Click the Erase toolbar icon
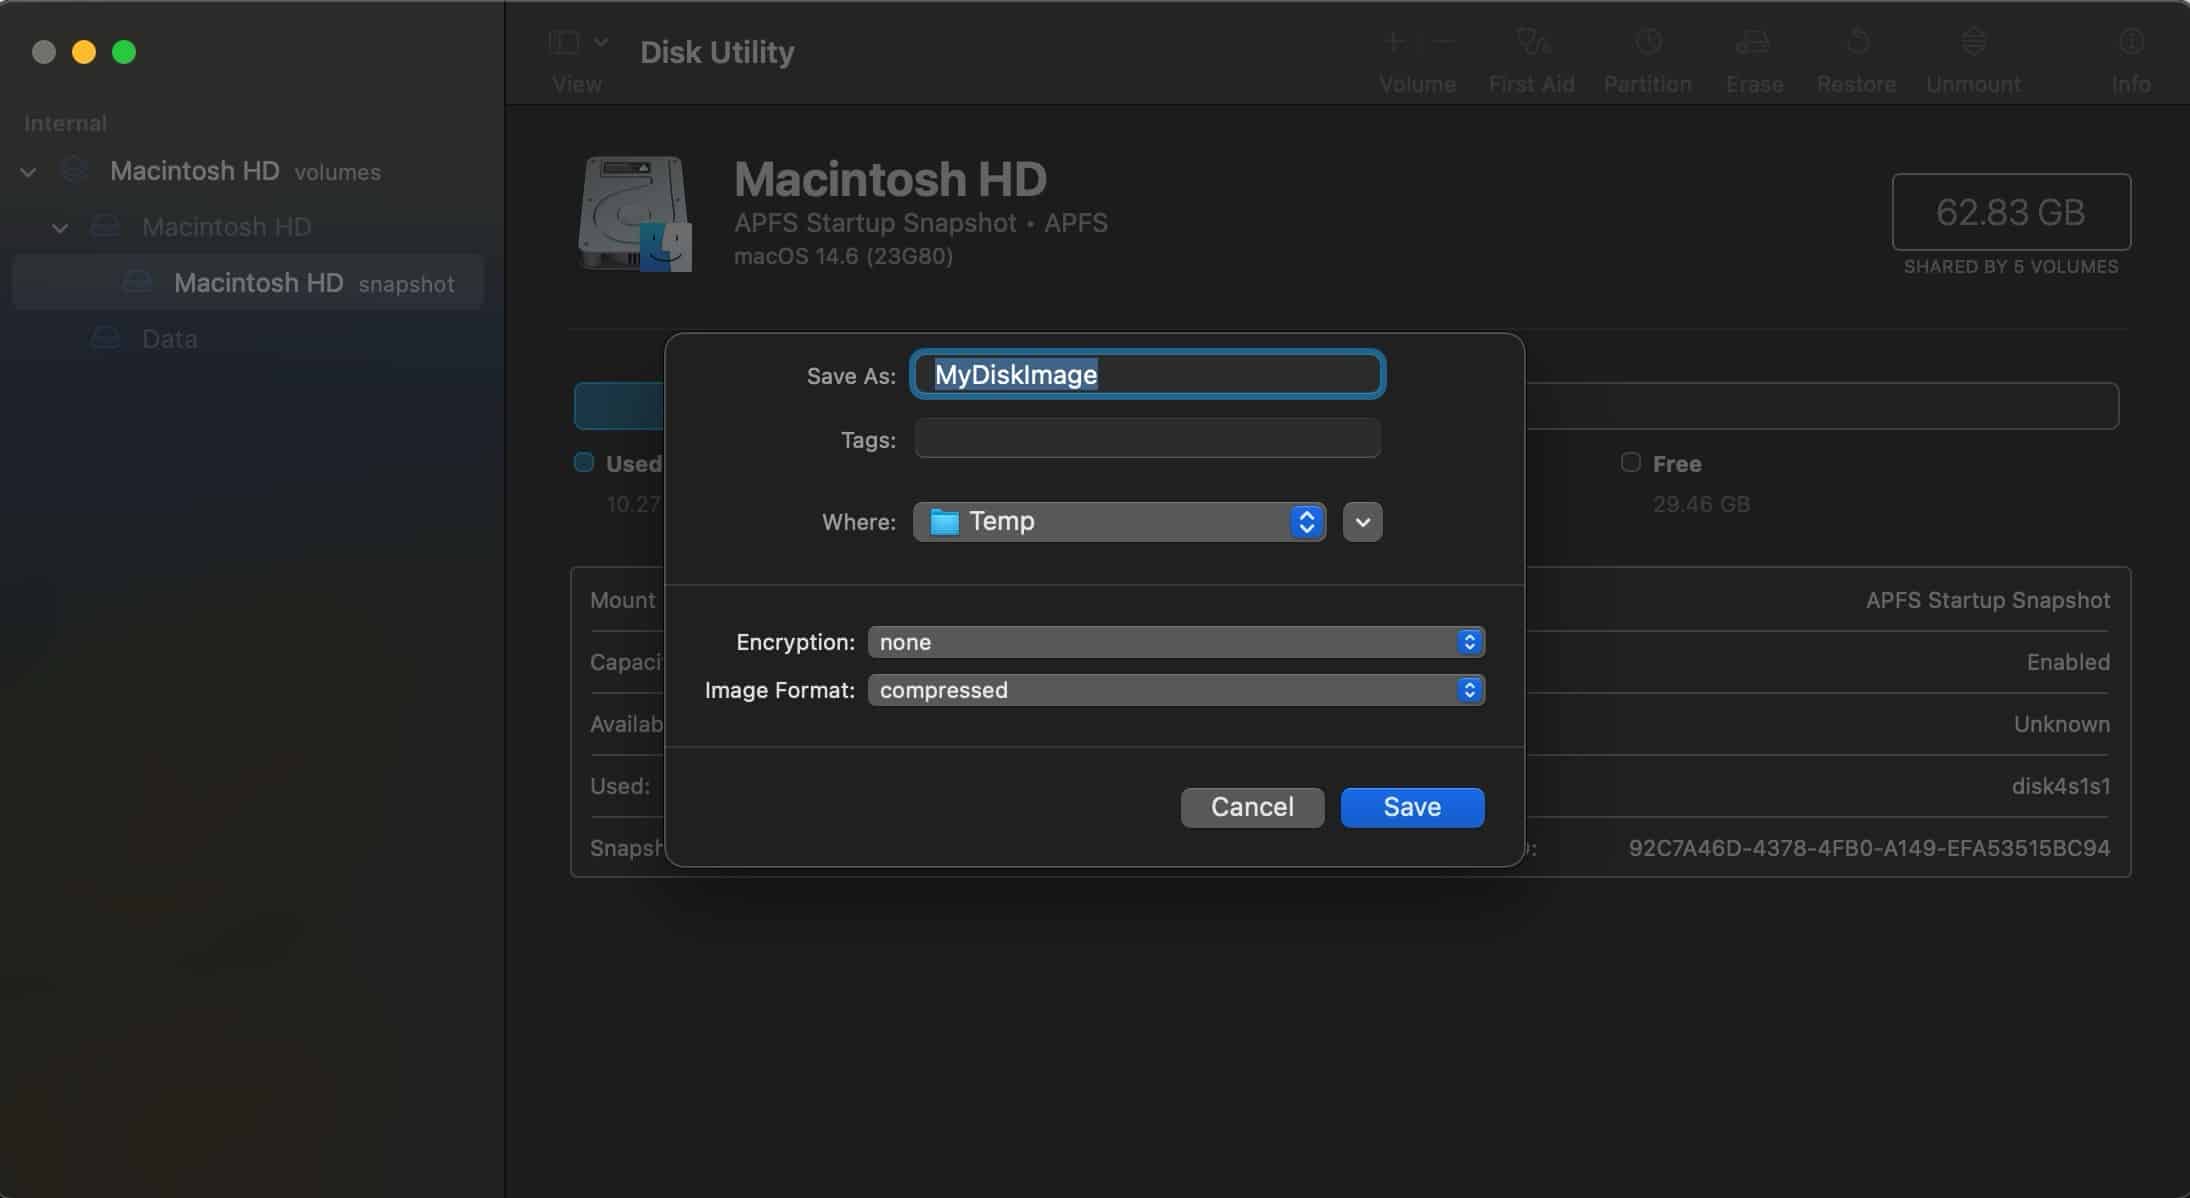The image size is (2190, 1198). 1753,42
